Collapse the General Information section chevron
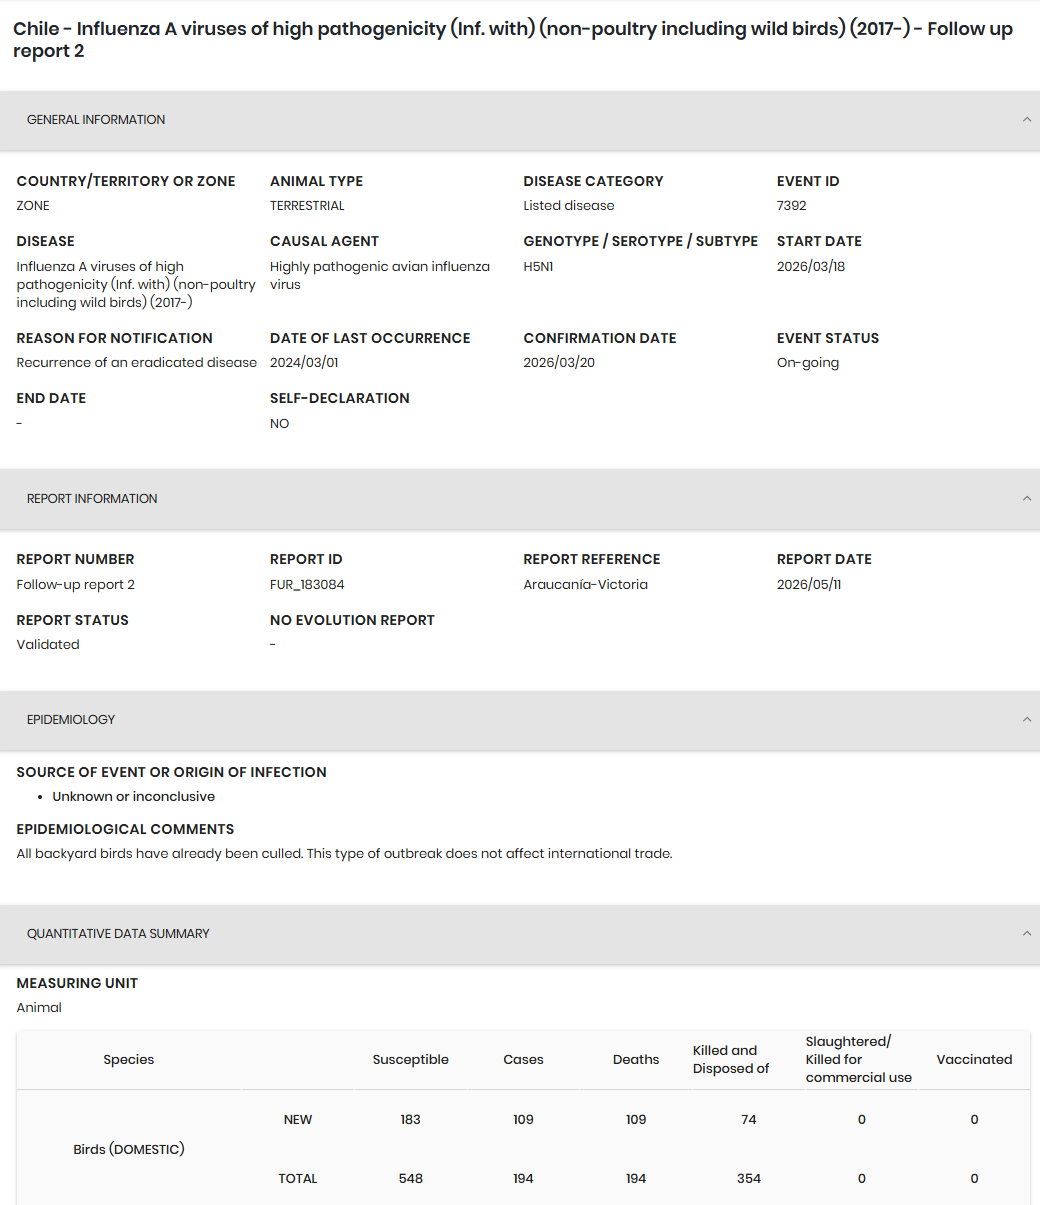Screen dimensions: 1040x1205 (x=1026, y=120)
